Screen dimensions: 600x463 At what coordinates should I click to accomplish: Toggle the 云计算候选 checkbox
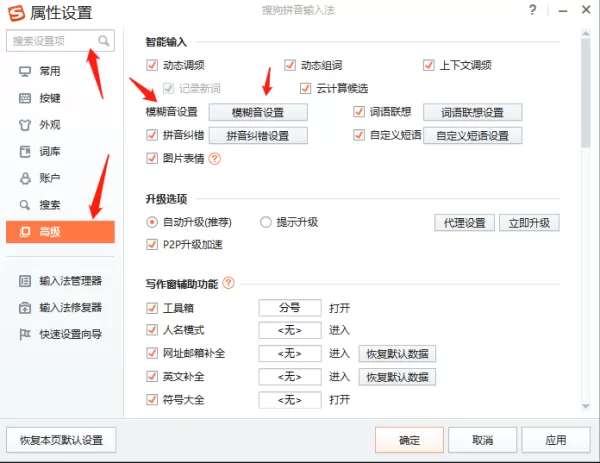(305, 88)
